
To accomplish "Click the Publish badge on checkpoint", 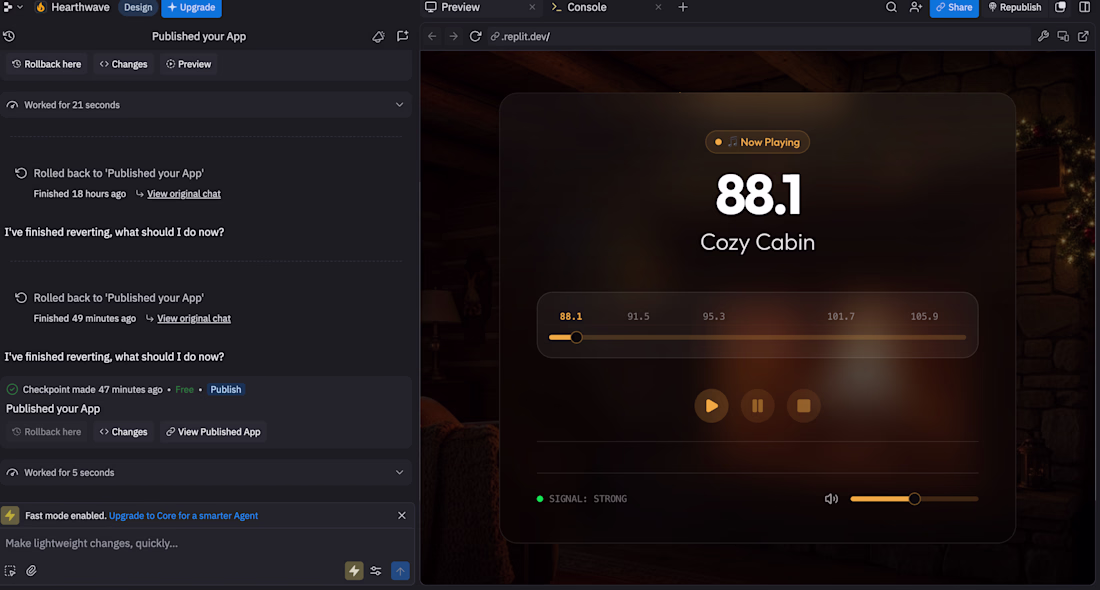I will tap(226, 389).
